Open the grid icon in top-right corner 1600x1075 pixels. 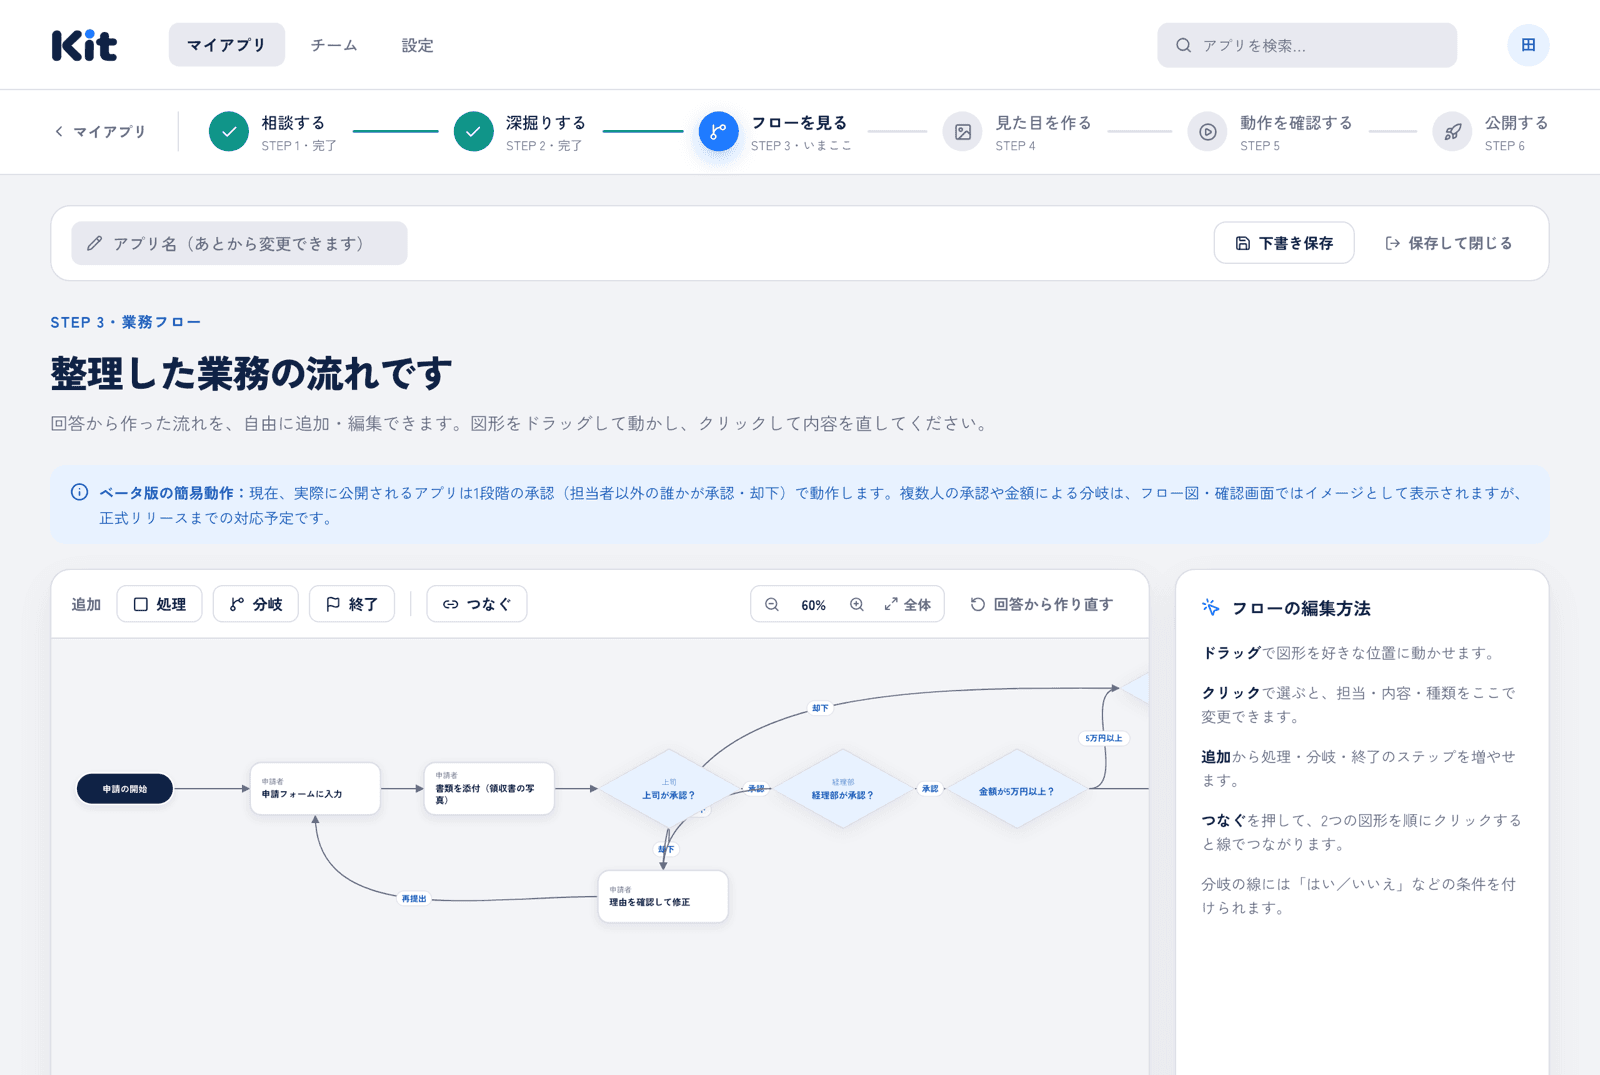pos(1528,45)
